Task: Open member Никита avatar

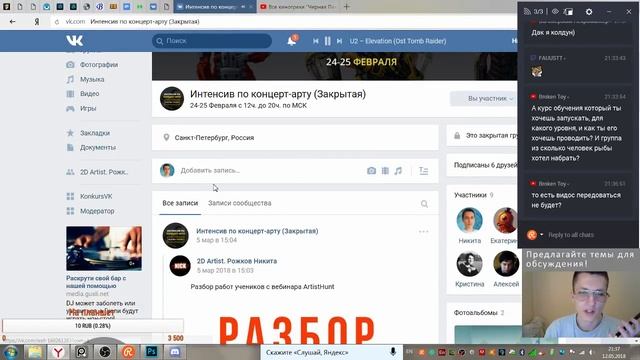Action: coord(469,220)
